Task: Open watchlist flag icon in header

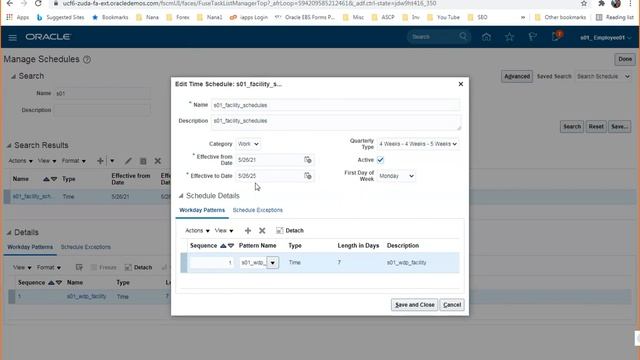Action: click(532, 37)
